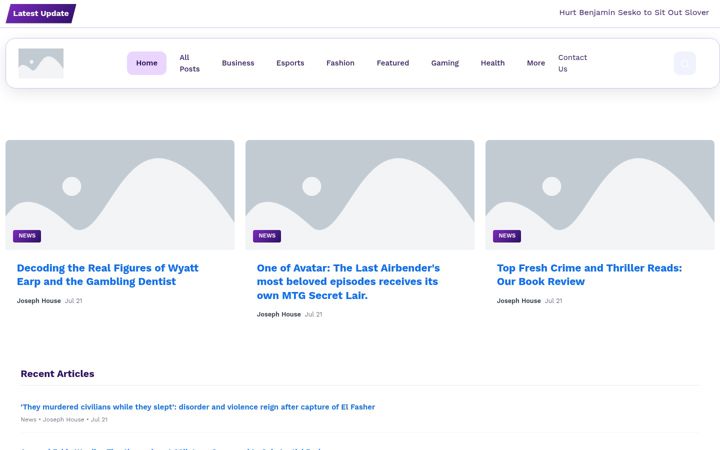
Task: Open the Top Fresh Crime and Thriller Reads headline
Action: [589, 275]
